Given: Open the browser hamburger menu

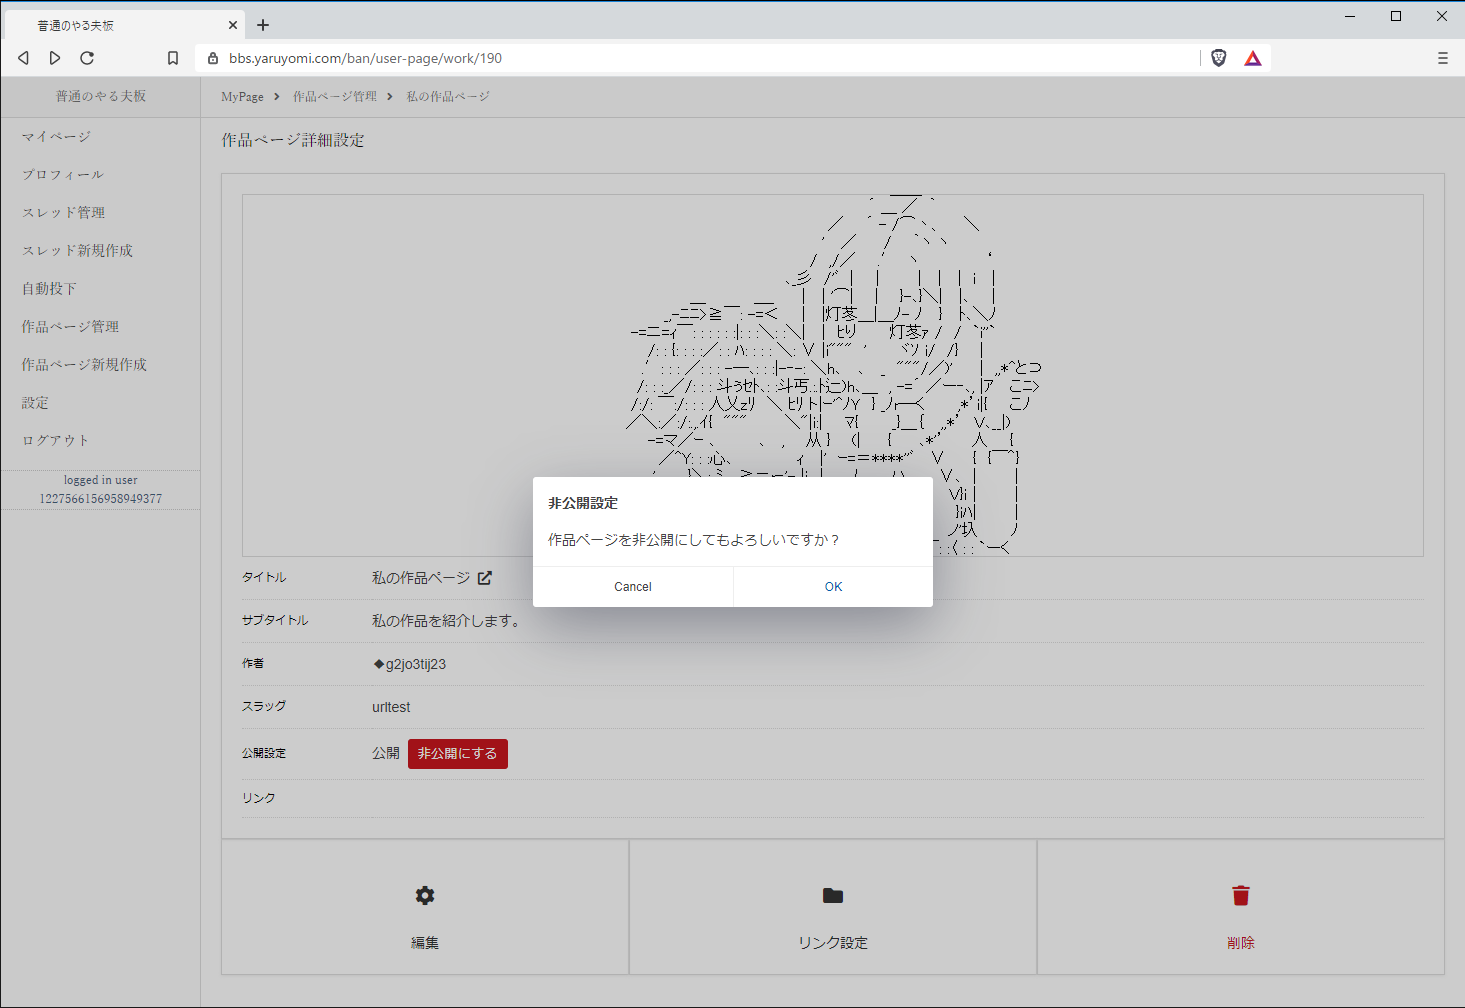Looking at the screenshot, I should [x=1442, y=58].
